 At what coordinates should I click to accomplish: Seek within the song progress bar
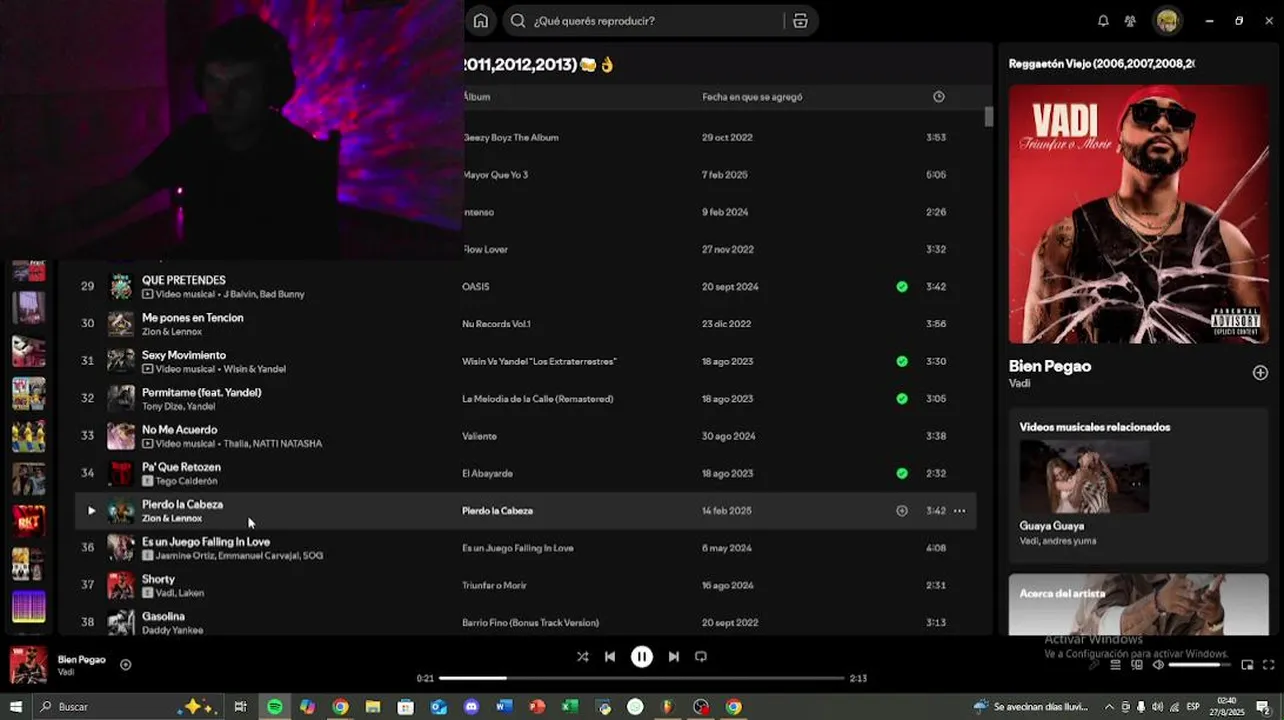click(x=642, y=678)
